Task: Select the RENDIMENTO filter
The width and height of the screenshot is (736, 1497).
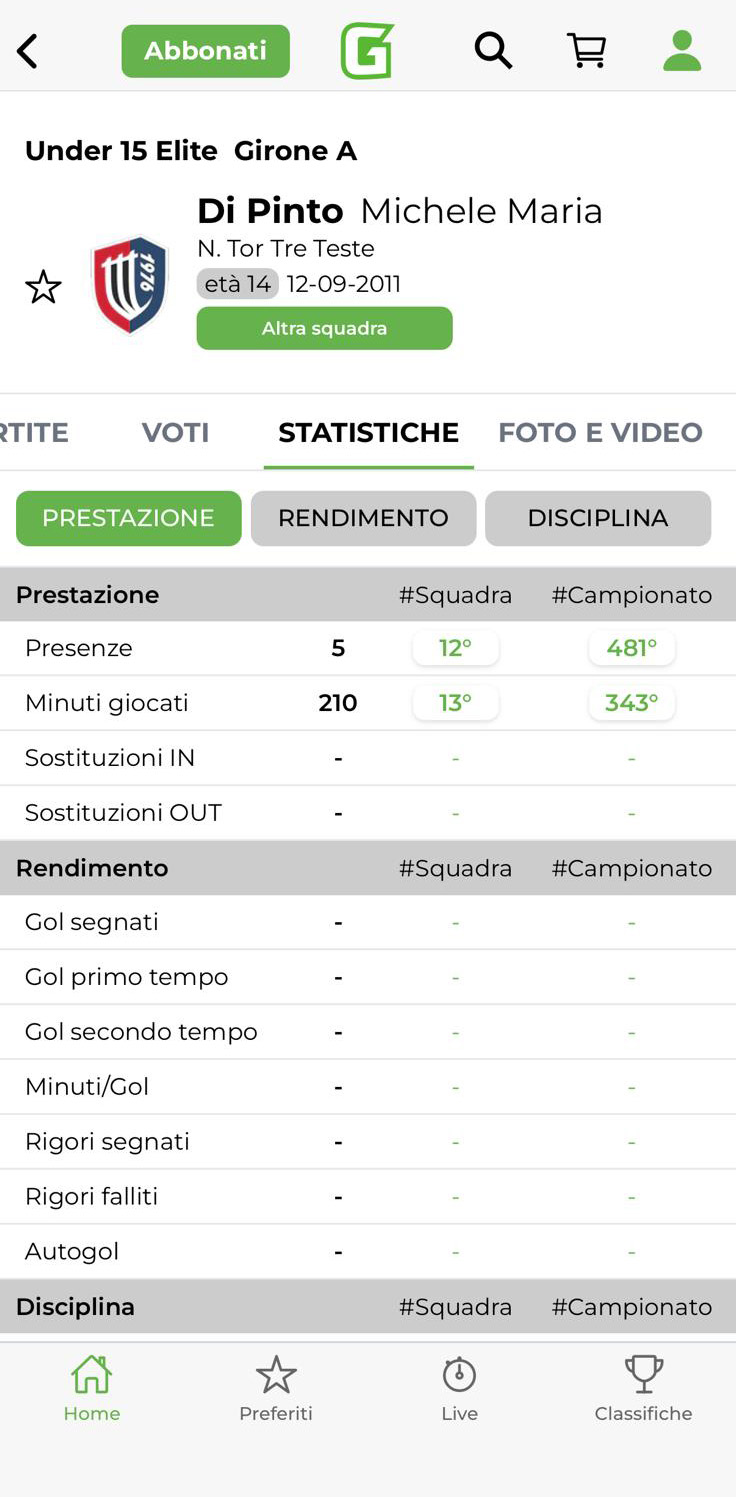Action: [363, 518]
